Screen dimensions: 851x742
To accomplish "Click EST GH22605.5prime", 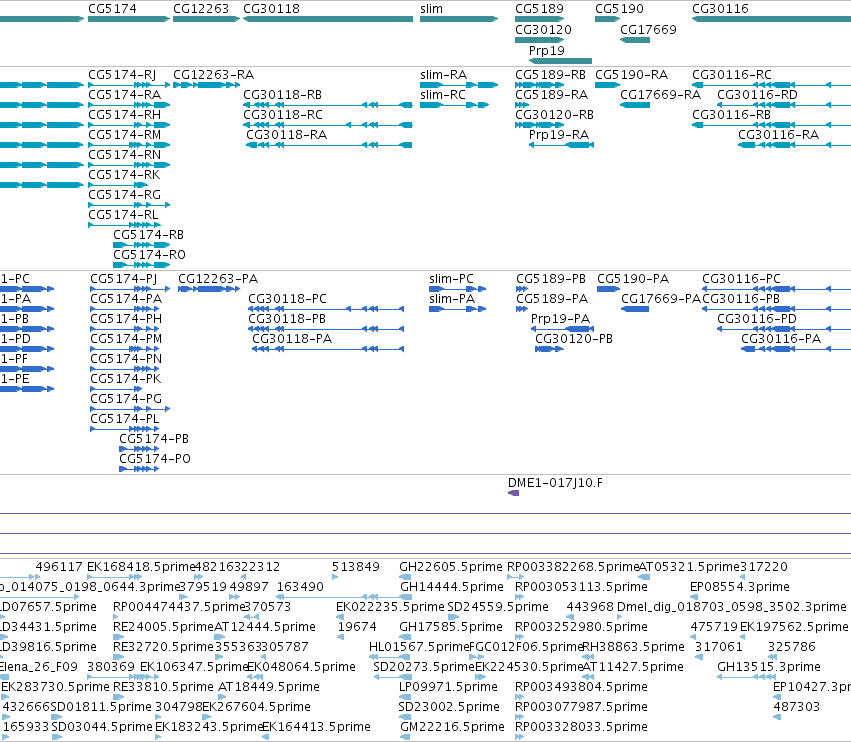I will [x=451, y=567].
